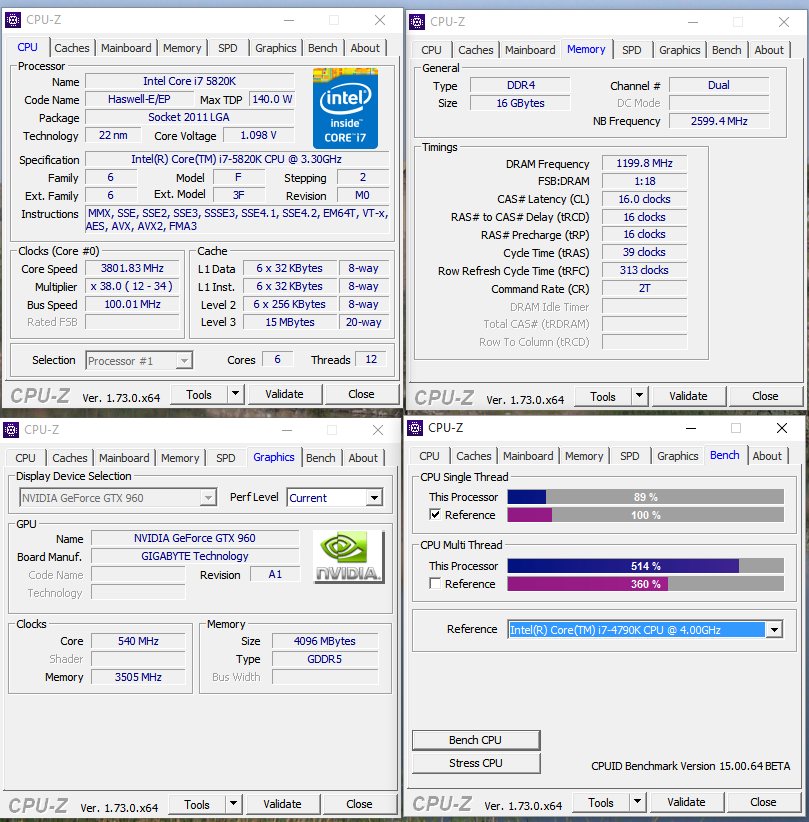Screen dimensions: 809x822
Task: Click the GPU Name field NVIDIA GeForce GTX 960
Action: (195, 538)
